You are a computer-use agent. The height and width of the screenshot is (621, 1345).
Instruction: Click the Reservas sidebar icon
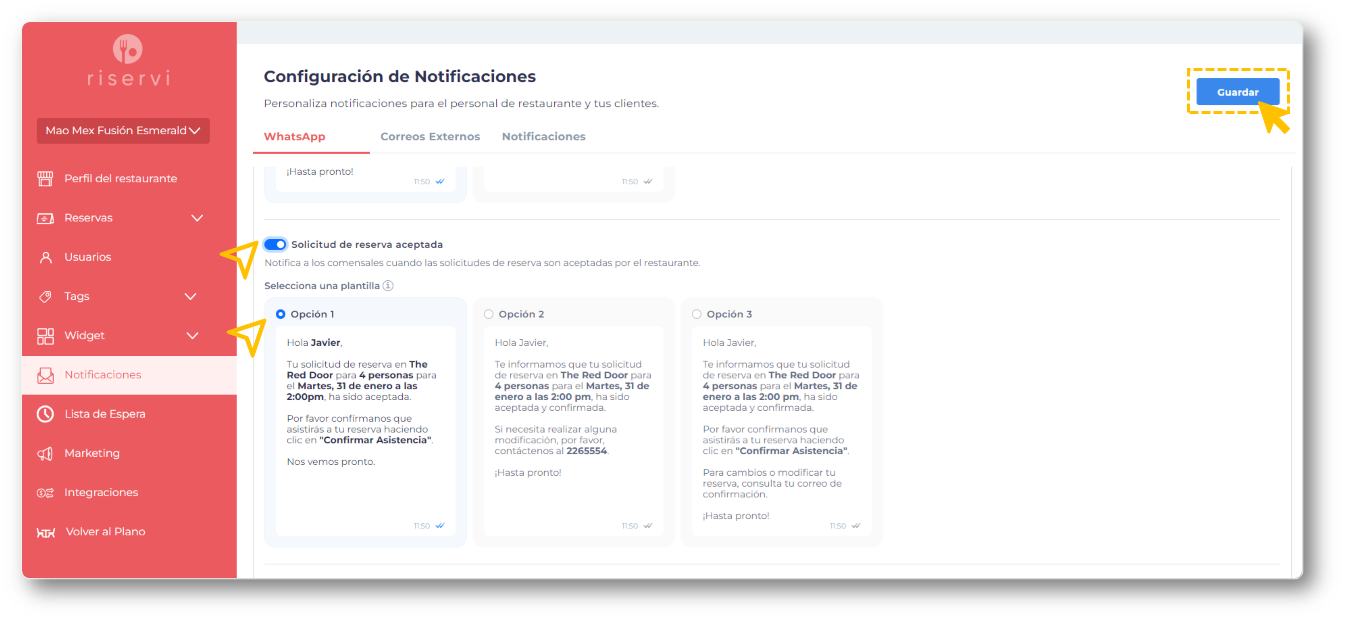click(45, 218)
